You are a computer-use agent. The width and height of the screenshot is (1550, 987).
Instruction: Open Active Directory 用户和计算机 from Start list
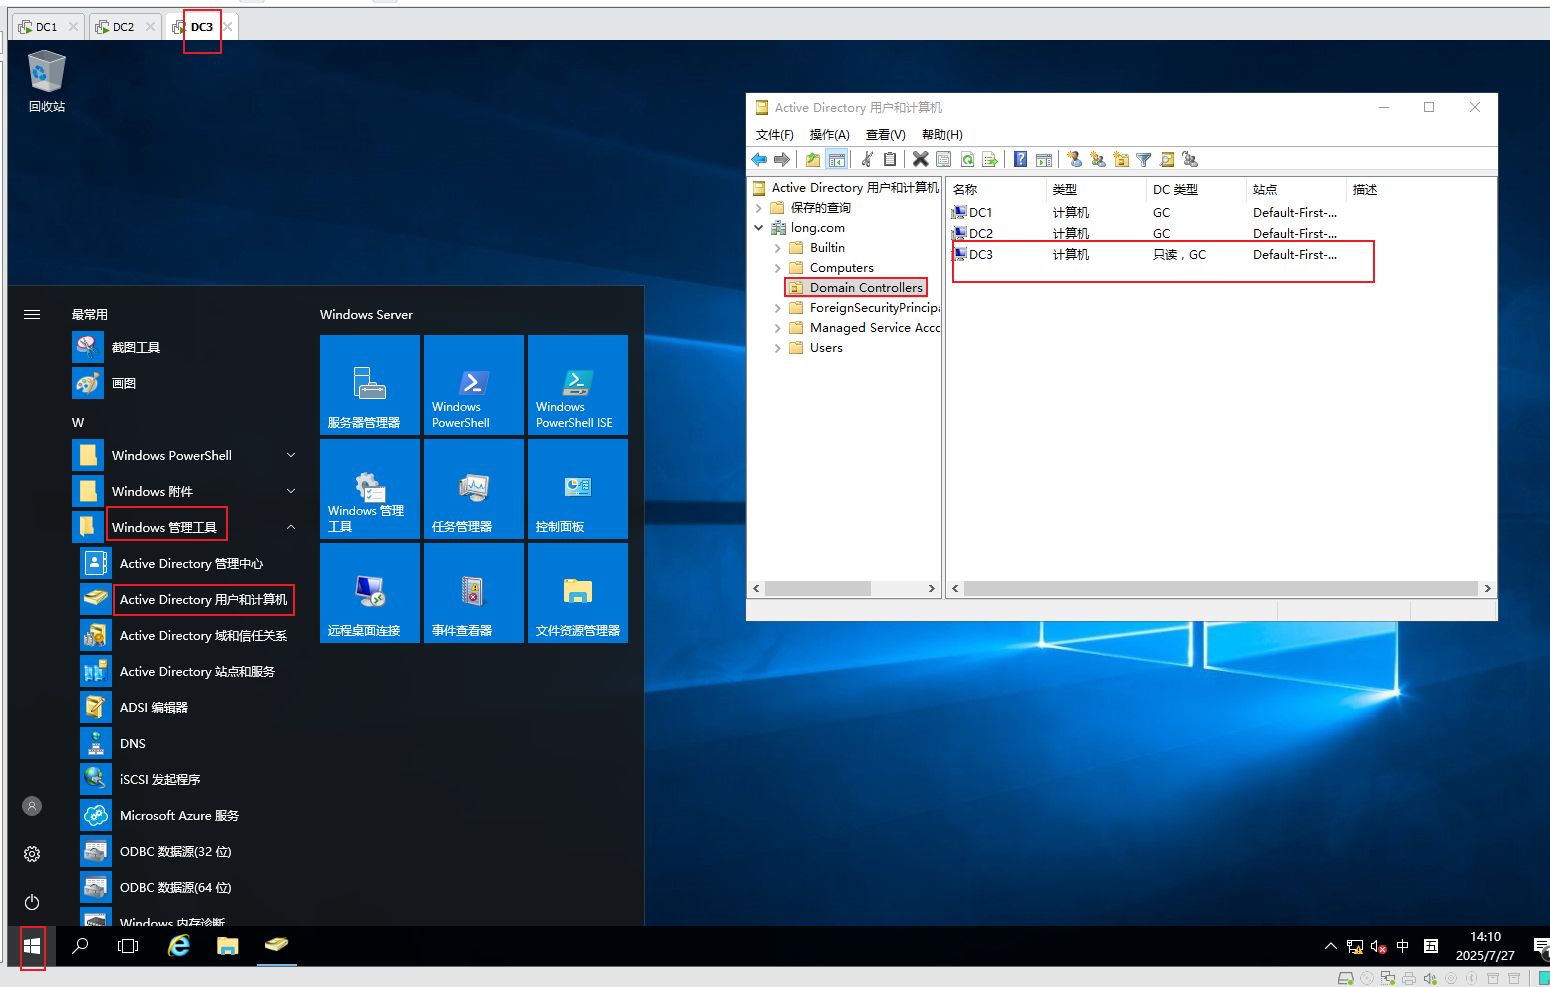(x=187, y=599)
